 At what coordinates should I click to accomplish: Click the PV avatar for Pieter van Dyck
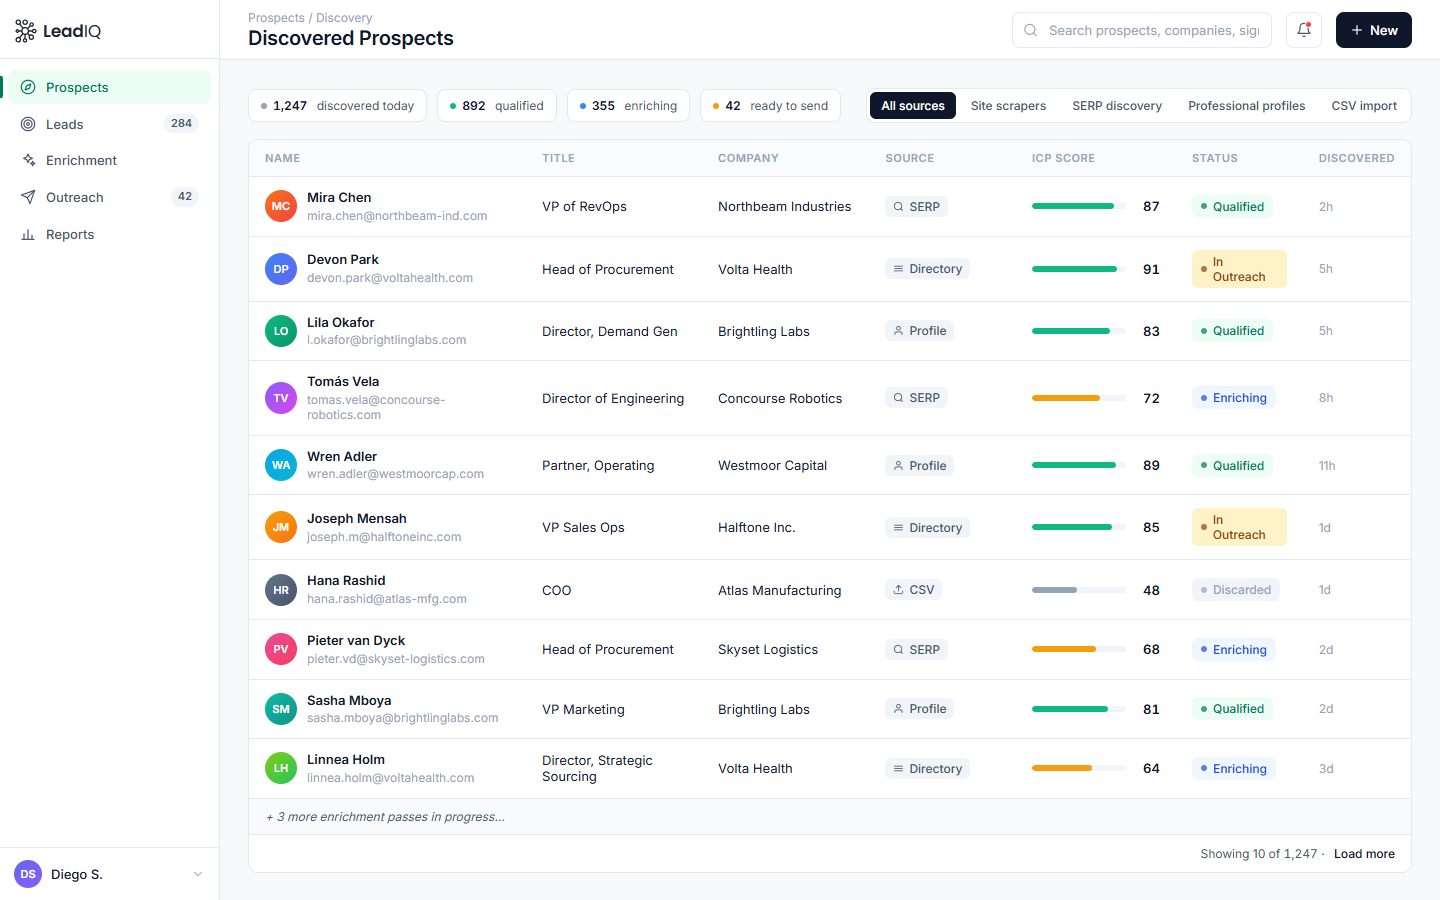[281, 649]
